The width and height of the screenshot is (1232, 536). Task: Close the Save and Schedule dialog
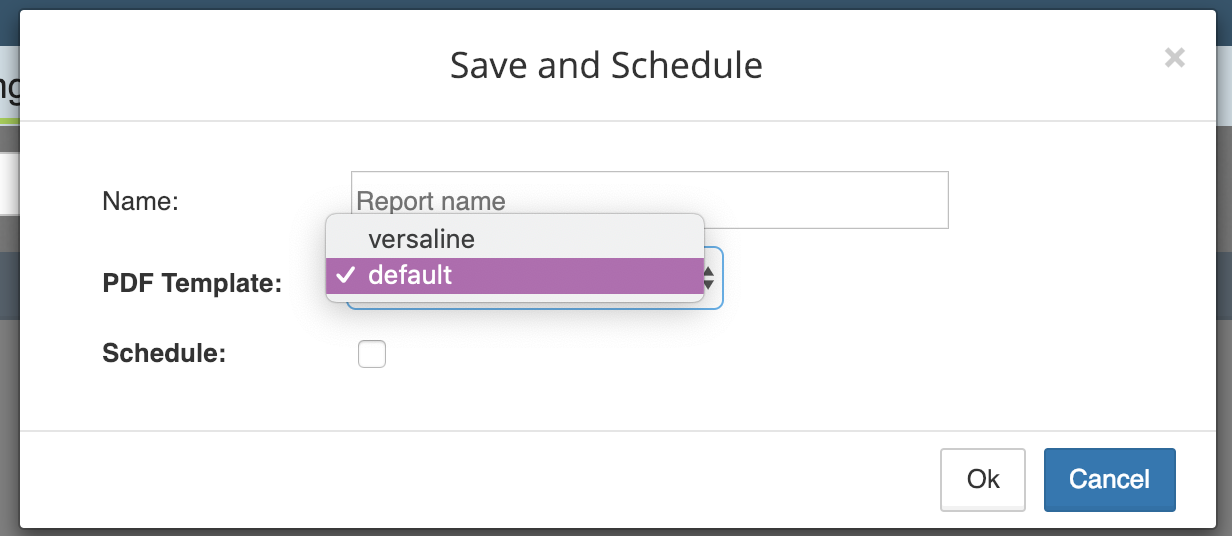point(1175,58)
